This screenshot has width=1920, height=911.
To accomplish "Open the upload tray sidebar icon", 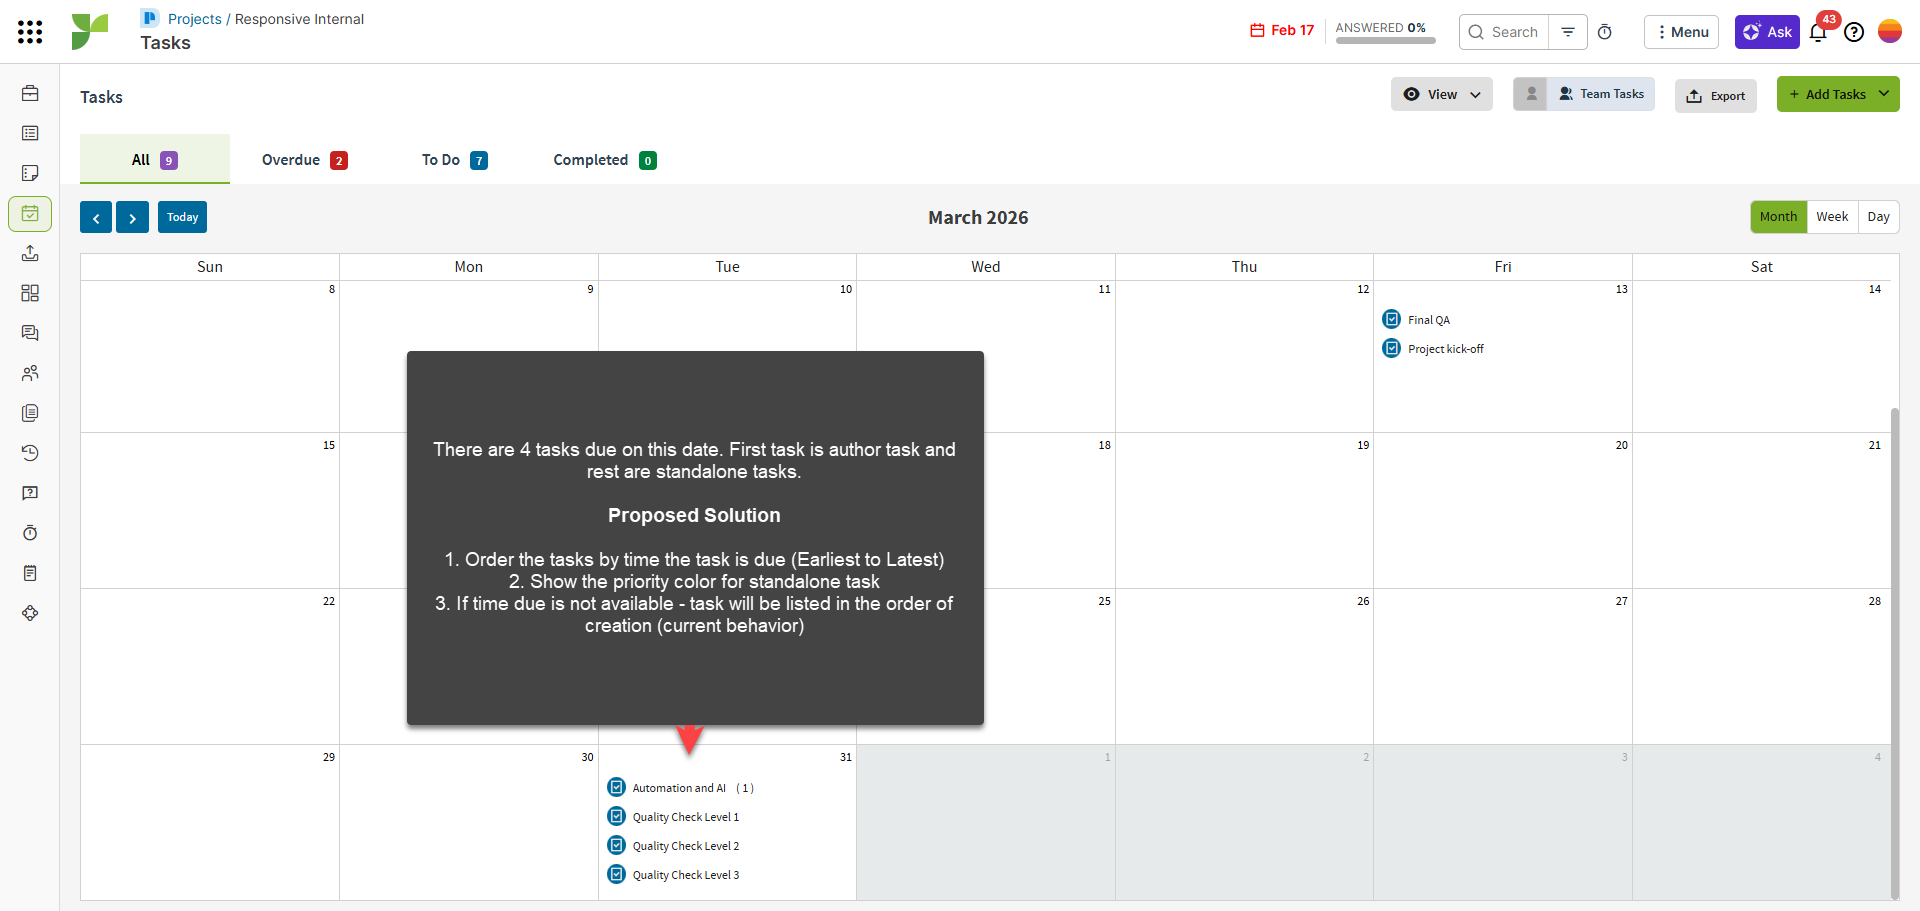I will coord(30,253).
